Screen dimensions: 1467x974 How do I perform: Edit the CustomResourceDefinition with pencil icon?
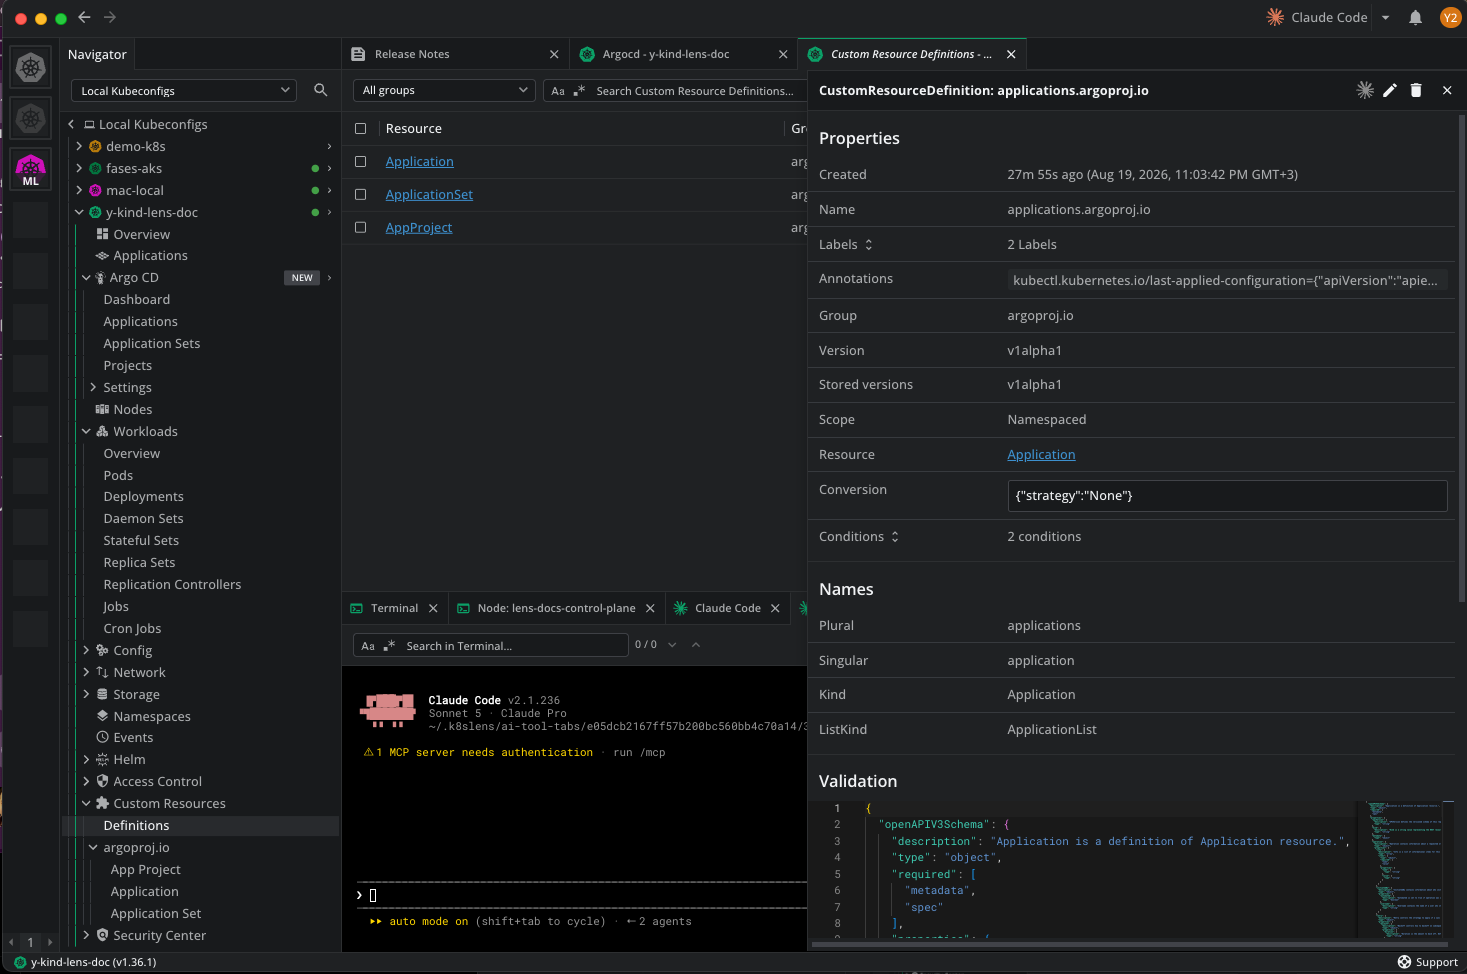[x=1390, y=90]
